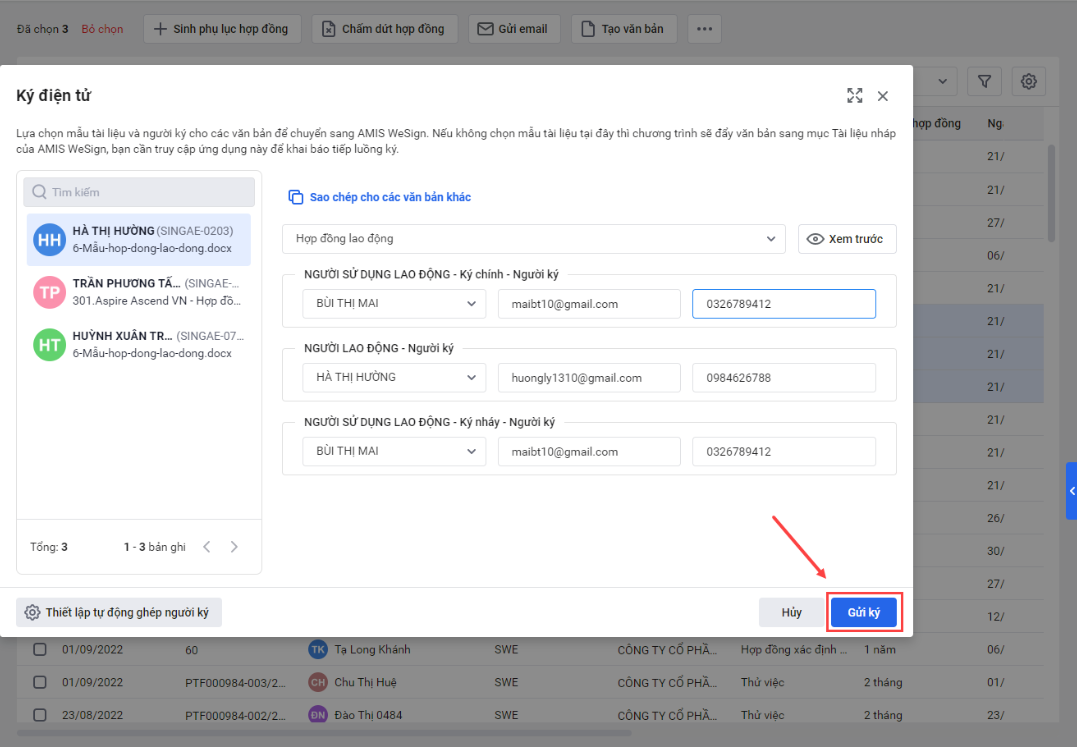Viewport: 1077px width, 747px height.
Task: Click the Tìm kiếm search field
Action: 139,192
